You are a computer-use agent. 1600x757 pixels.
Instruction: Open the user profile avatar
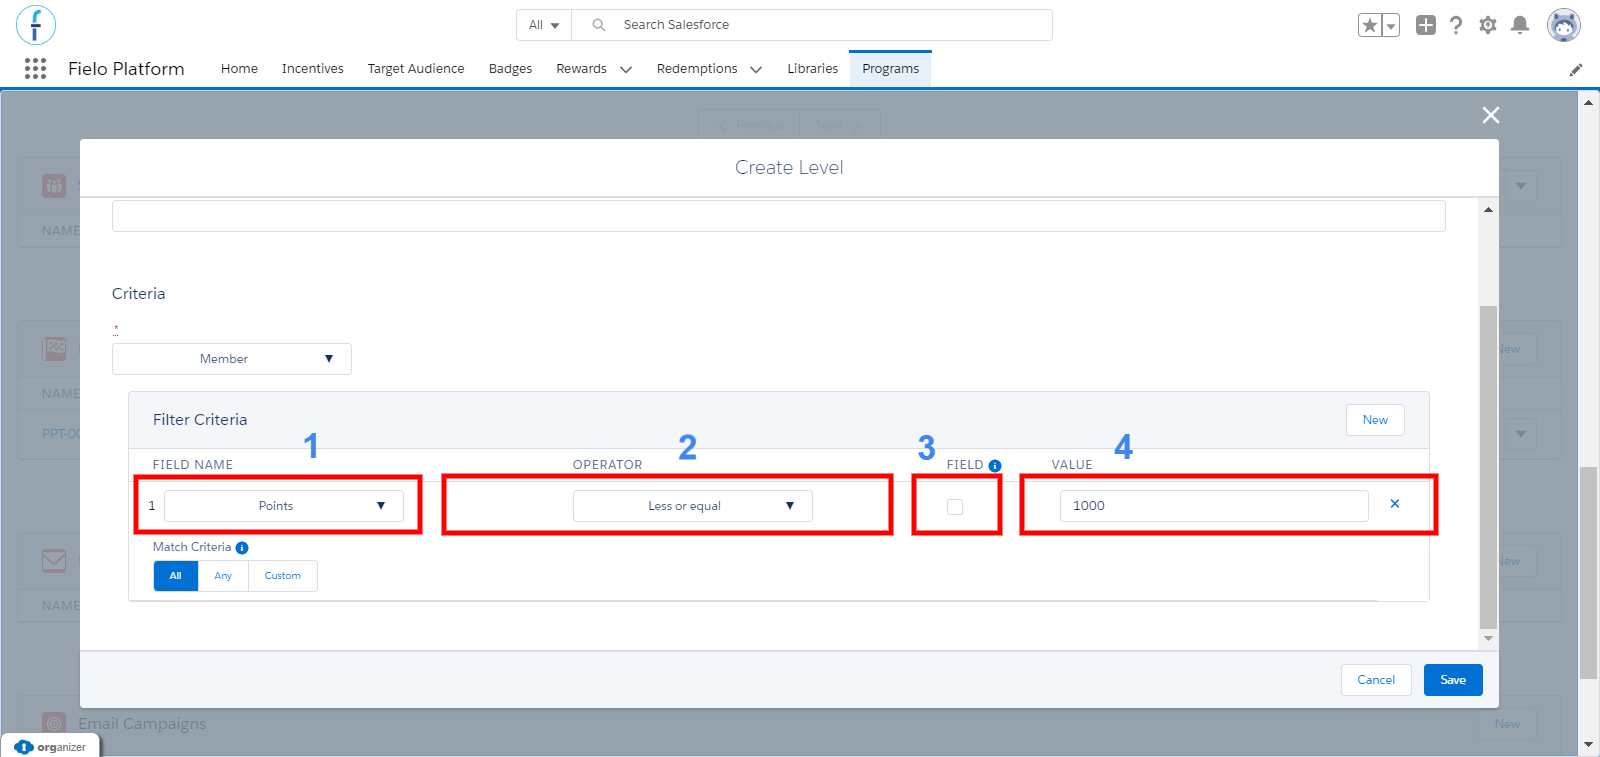(1563, 25)
